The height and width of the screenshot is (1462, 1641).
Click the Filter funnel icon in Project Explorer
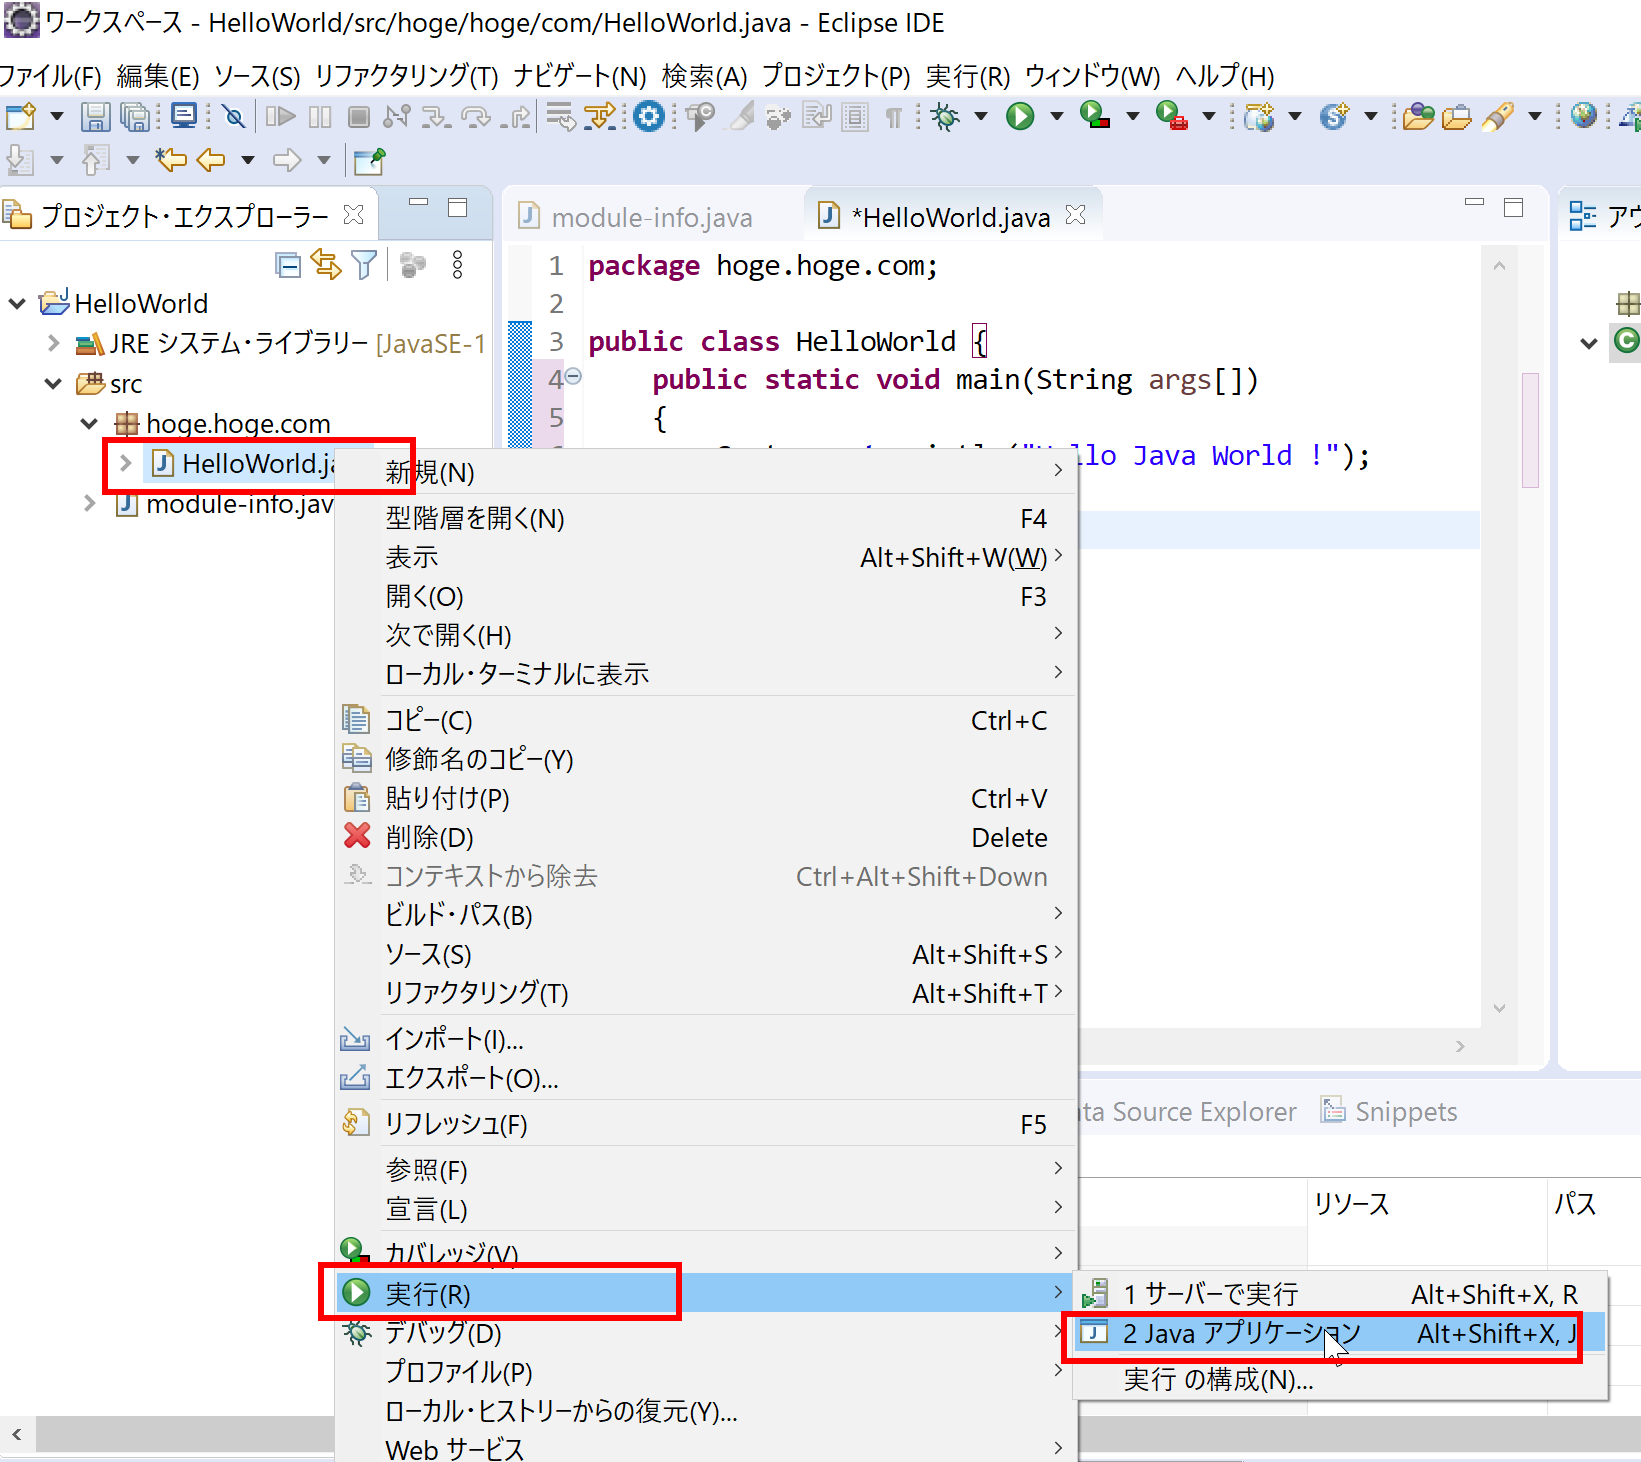tap(365, 265)
